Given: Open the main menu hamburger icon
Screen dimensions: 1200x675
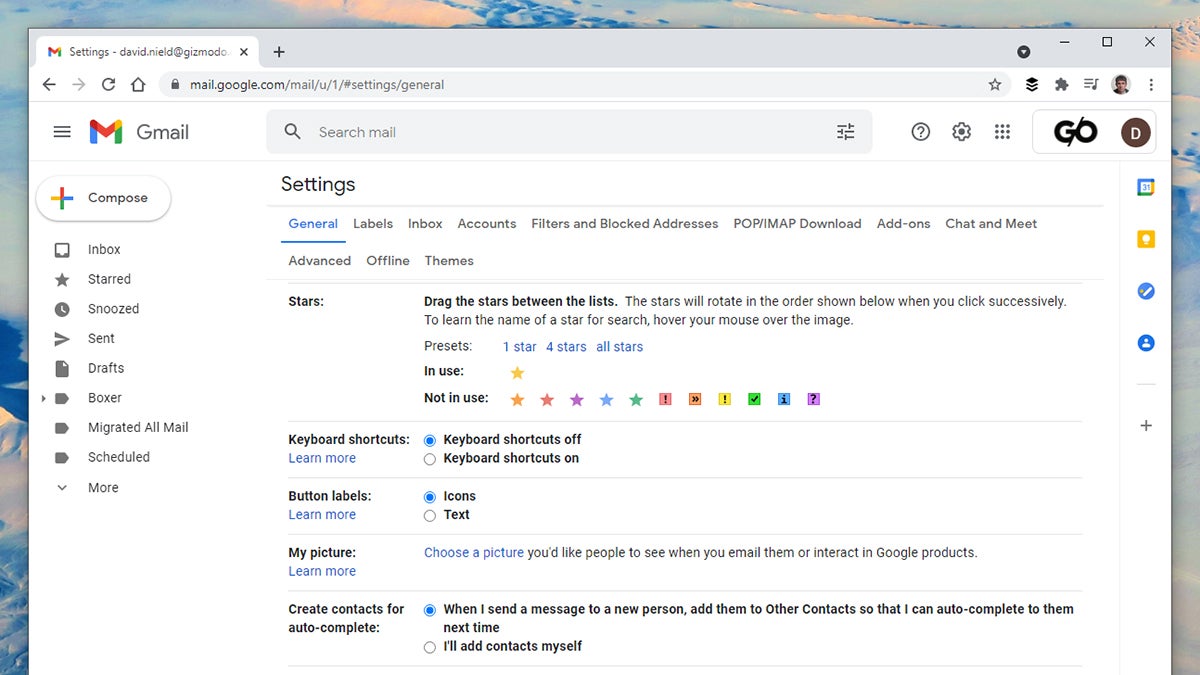Looking at the screenshot, I should click(62, 131).
